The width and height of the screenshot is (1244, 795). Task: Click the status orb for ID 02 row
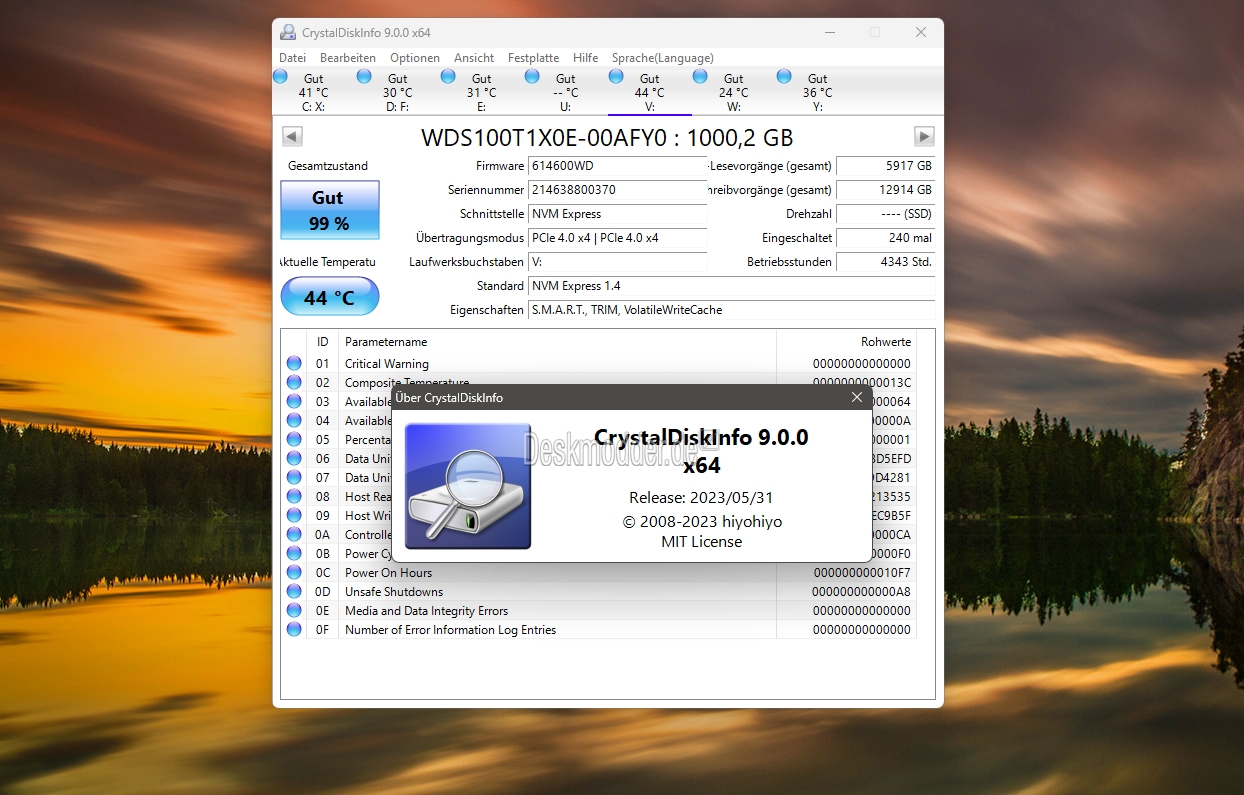coord(294,383)
